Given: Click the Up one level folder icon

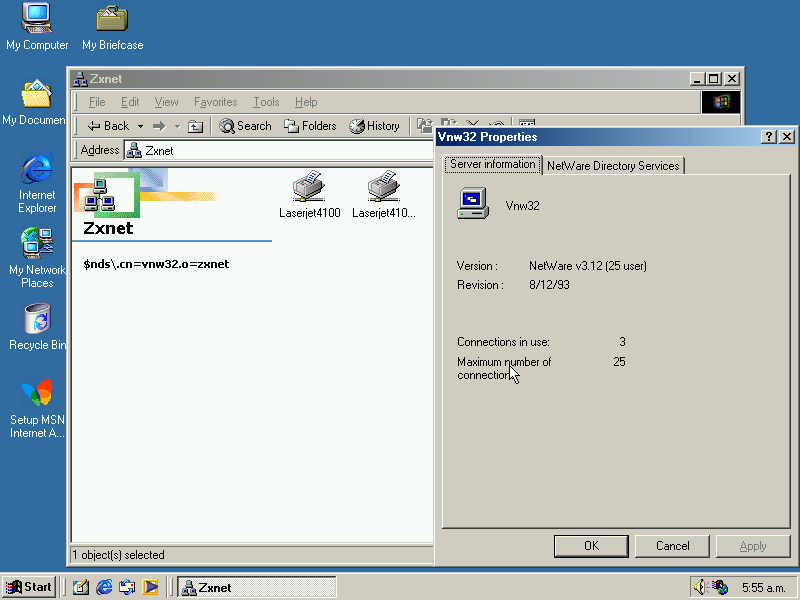Looking at the screenshot, I should pos(195,127).
